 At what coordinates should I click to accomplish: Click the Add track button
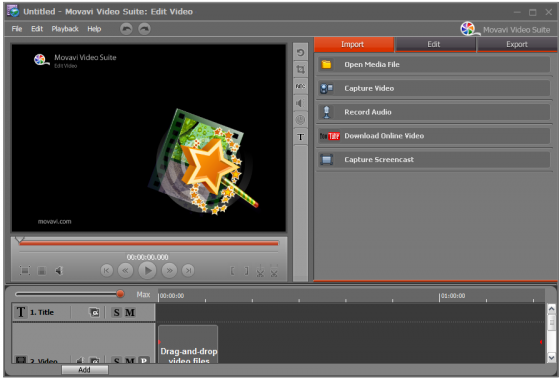pyautogui.click(x=85, y=370)
